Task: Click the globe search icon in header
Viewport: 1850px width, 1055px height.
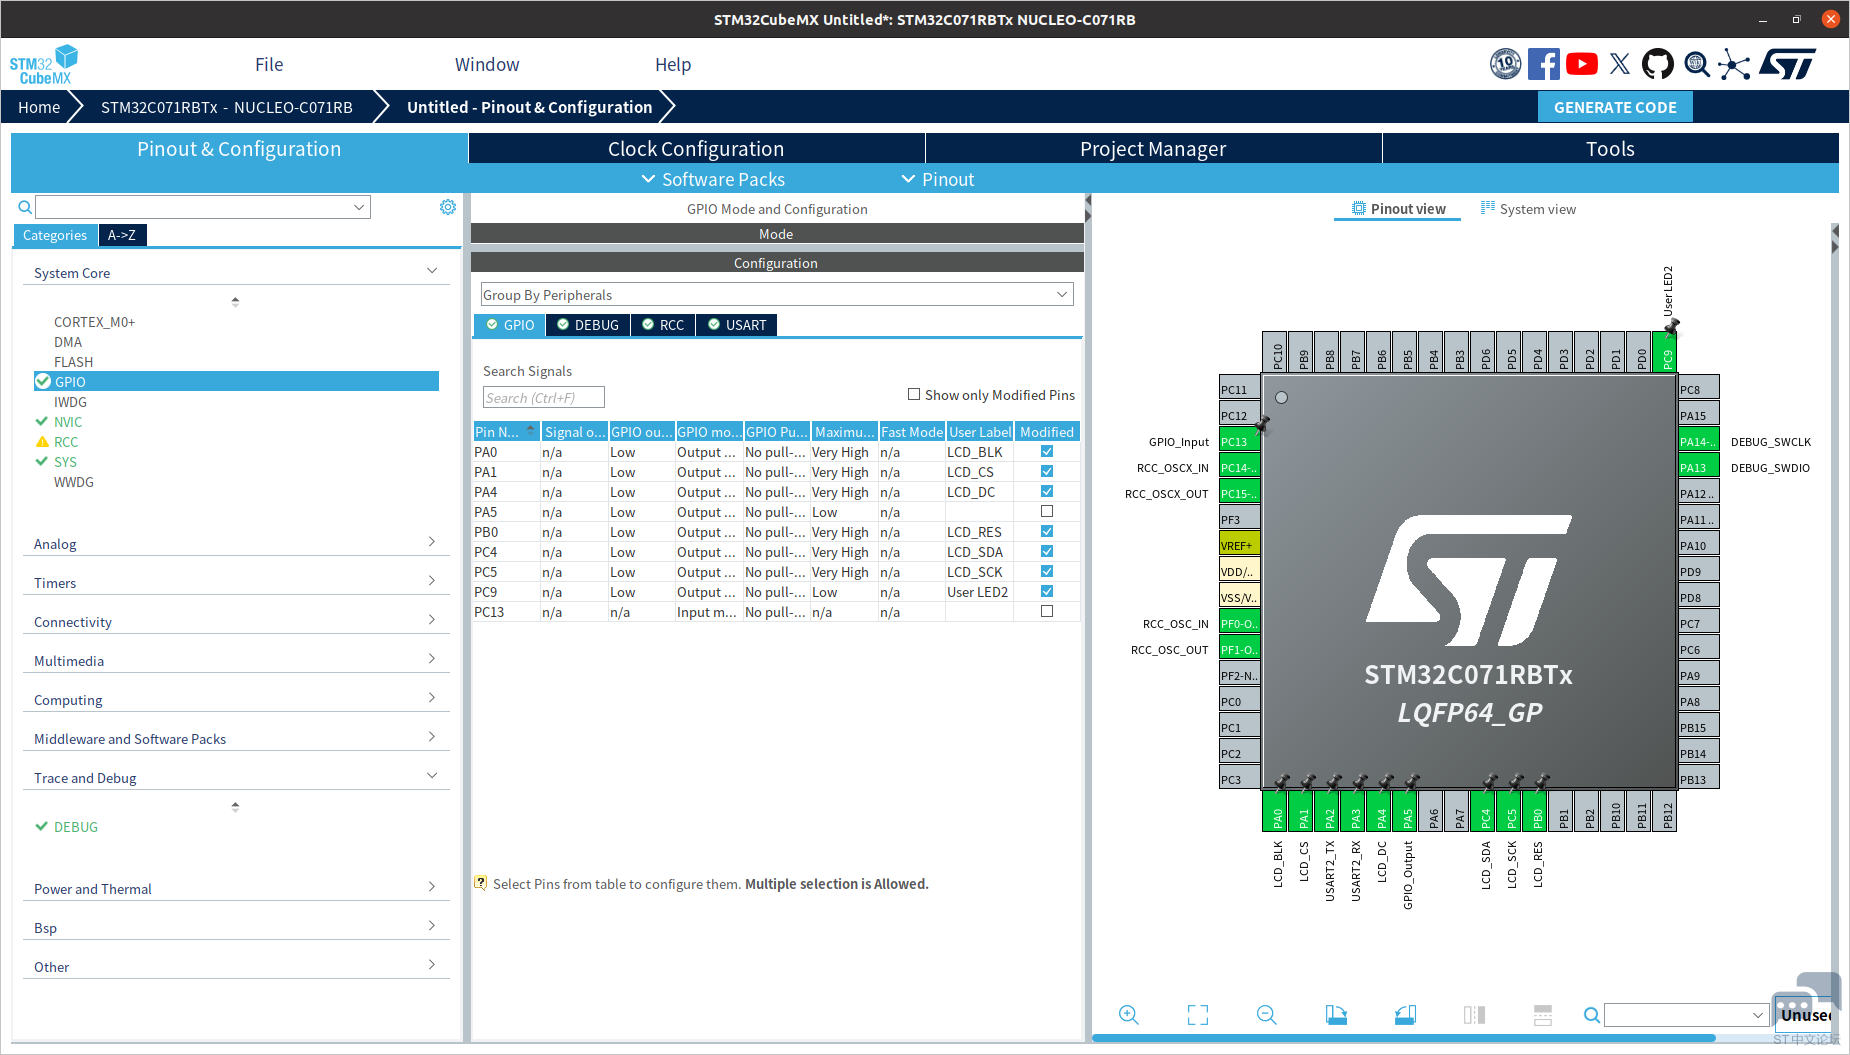Action: click(1697, 64)
